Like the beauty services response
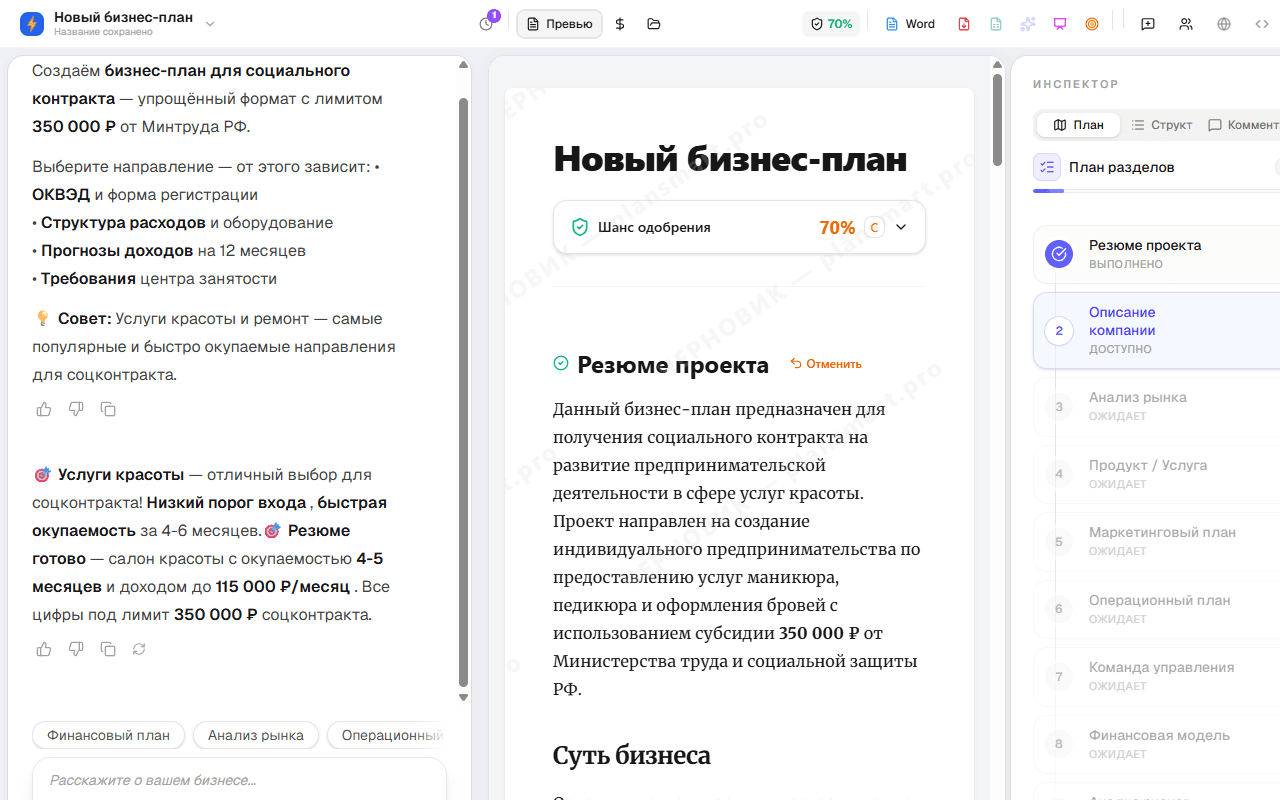Viewport: 1280px width, 800px height. click(43, 649)
